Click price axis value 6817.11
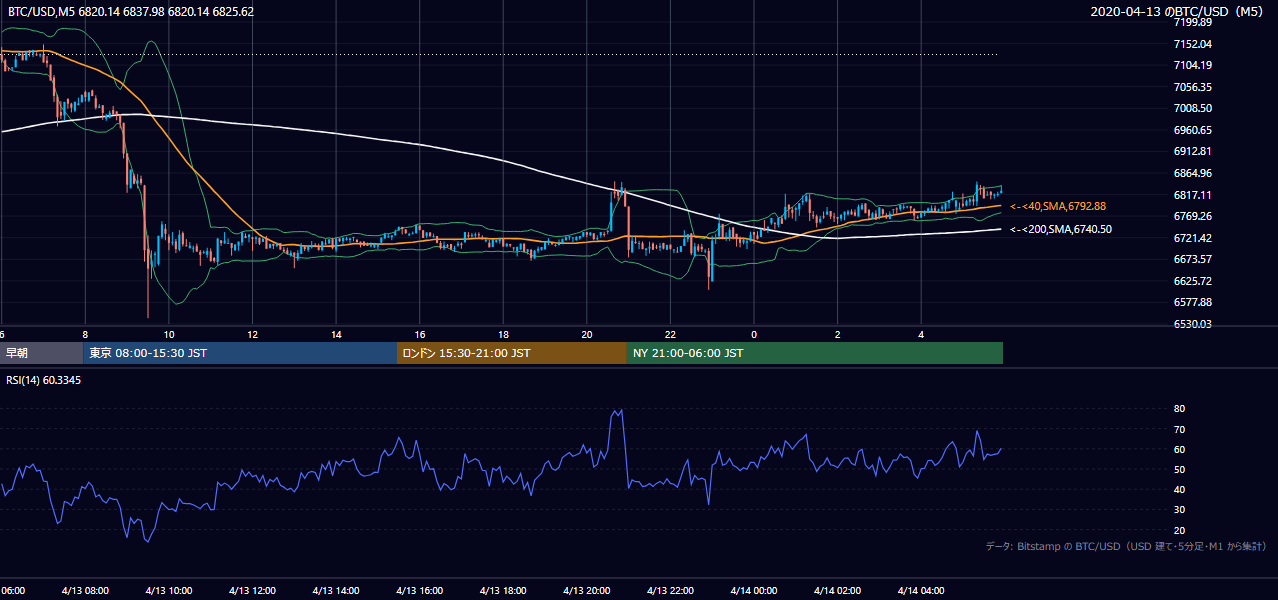Screen dimensions: 1278x600 pyautogui.click(x=1193, y=195)
